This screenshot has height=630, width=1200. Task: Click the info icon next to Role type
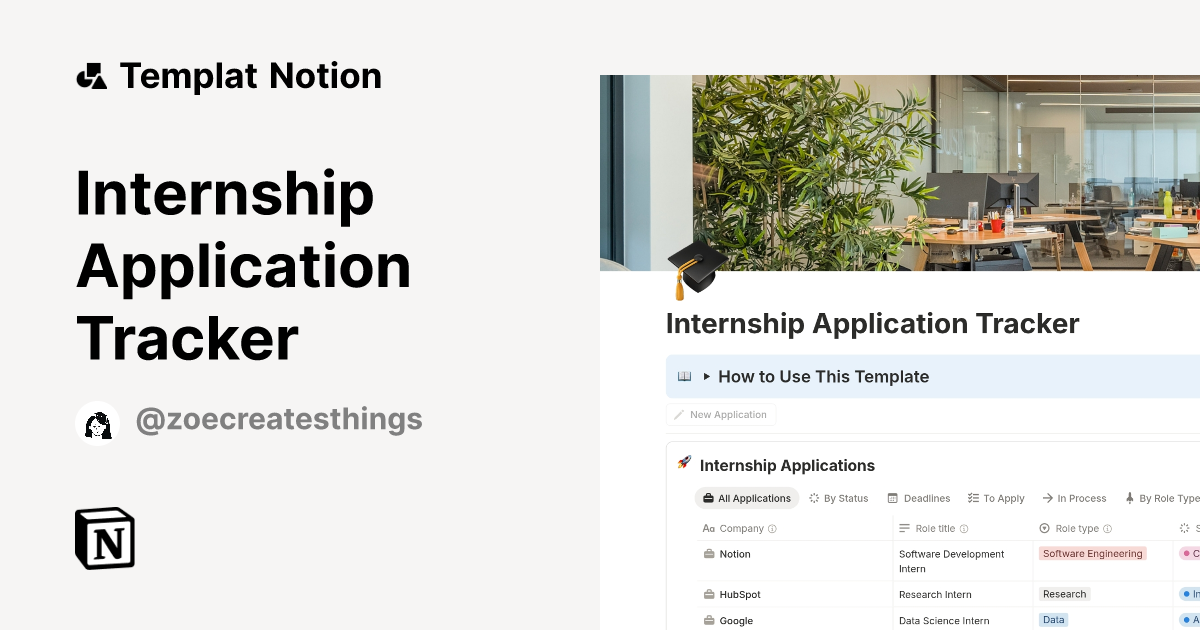(x=1107, y=528)
